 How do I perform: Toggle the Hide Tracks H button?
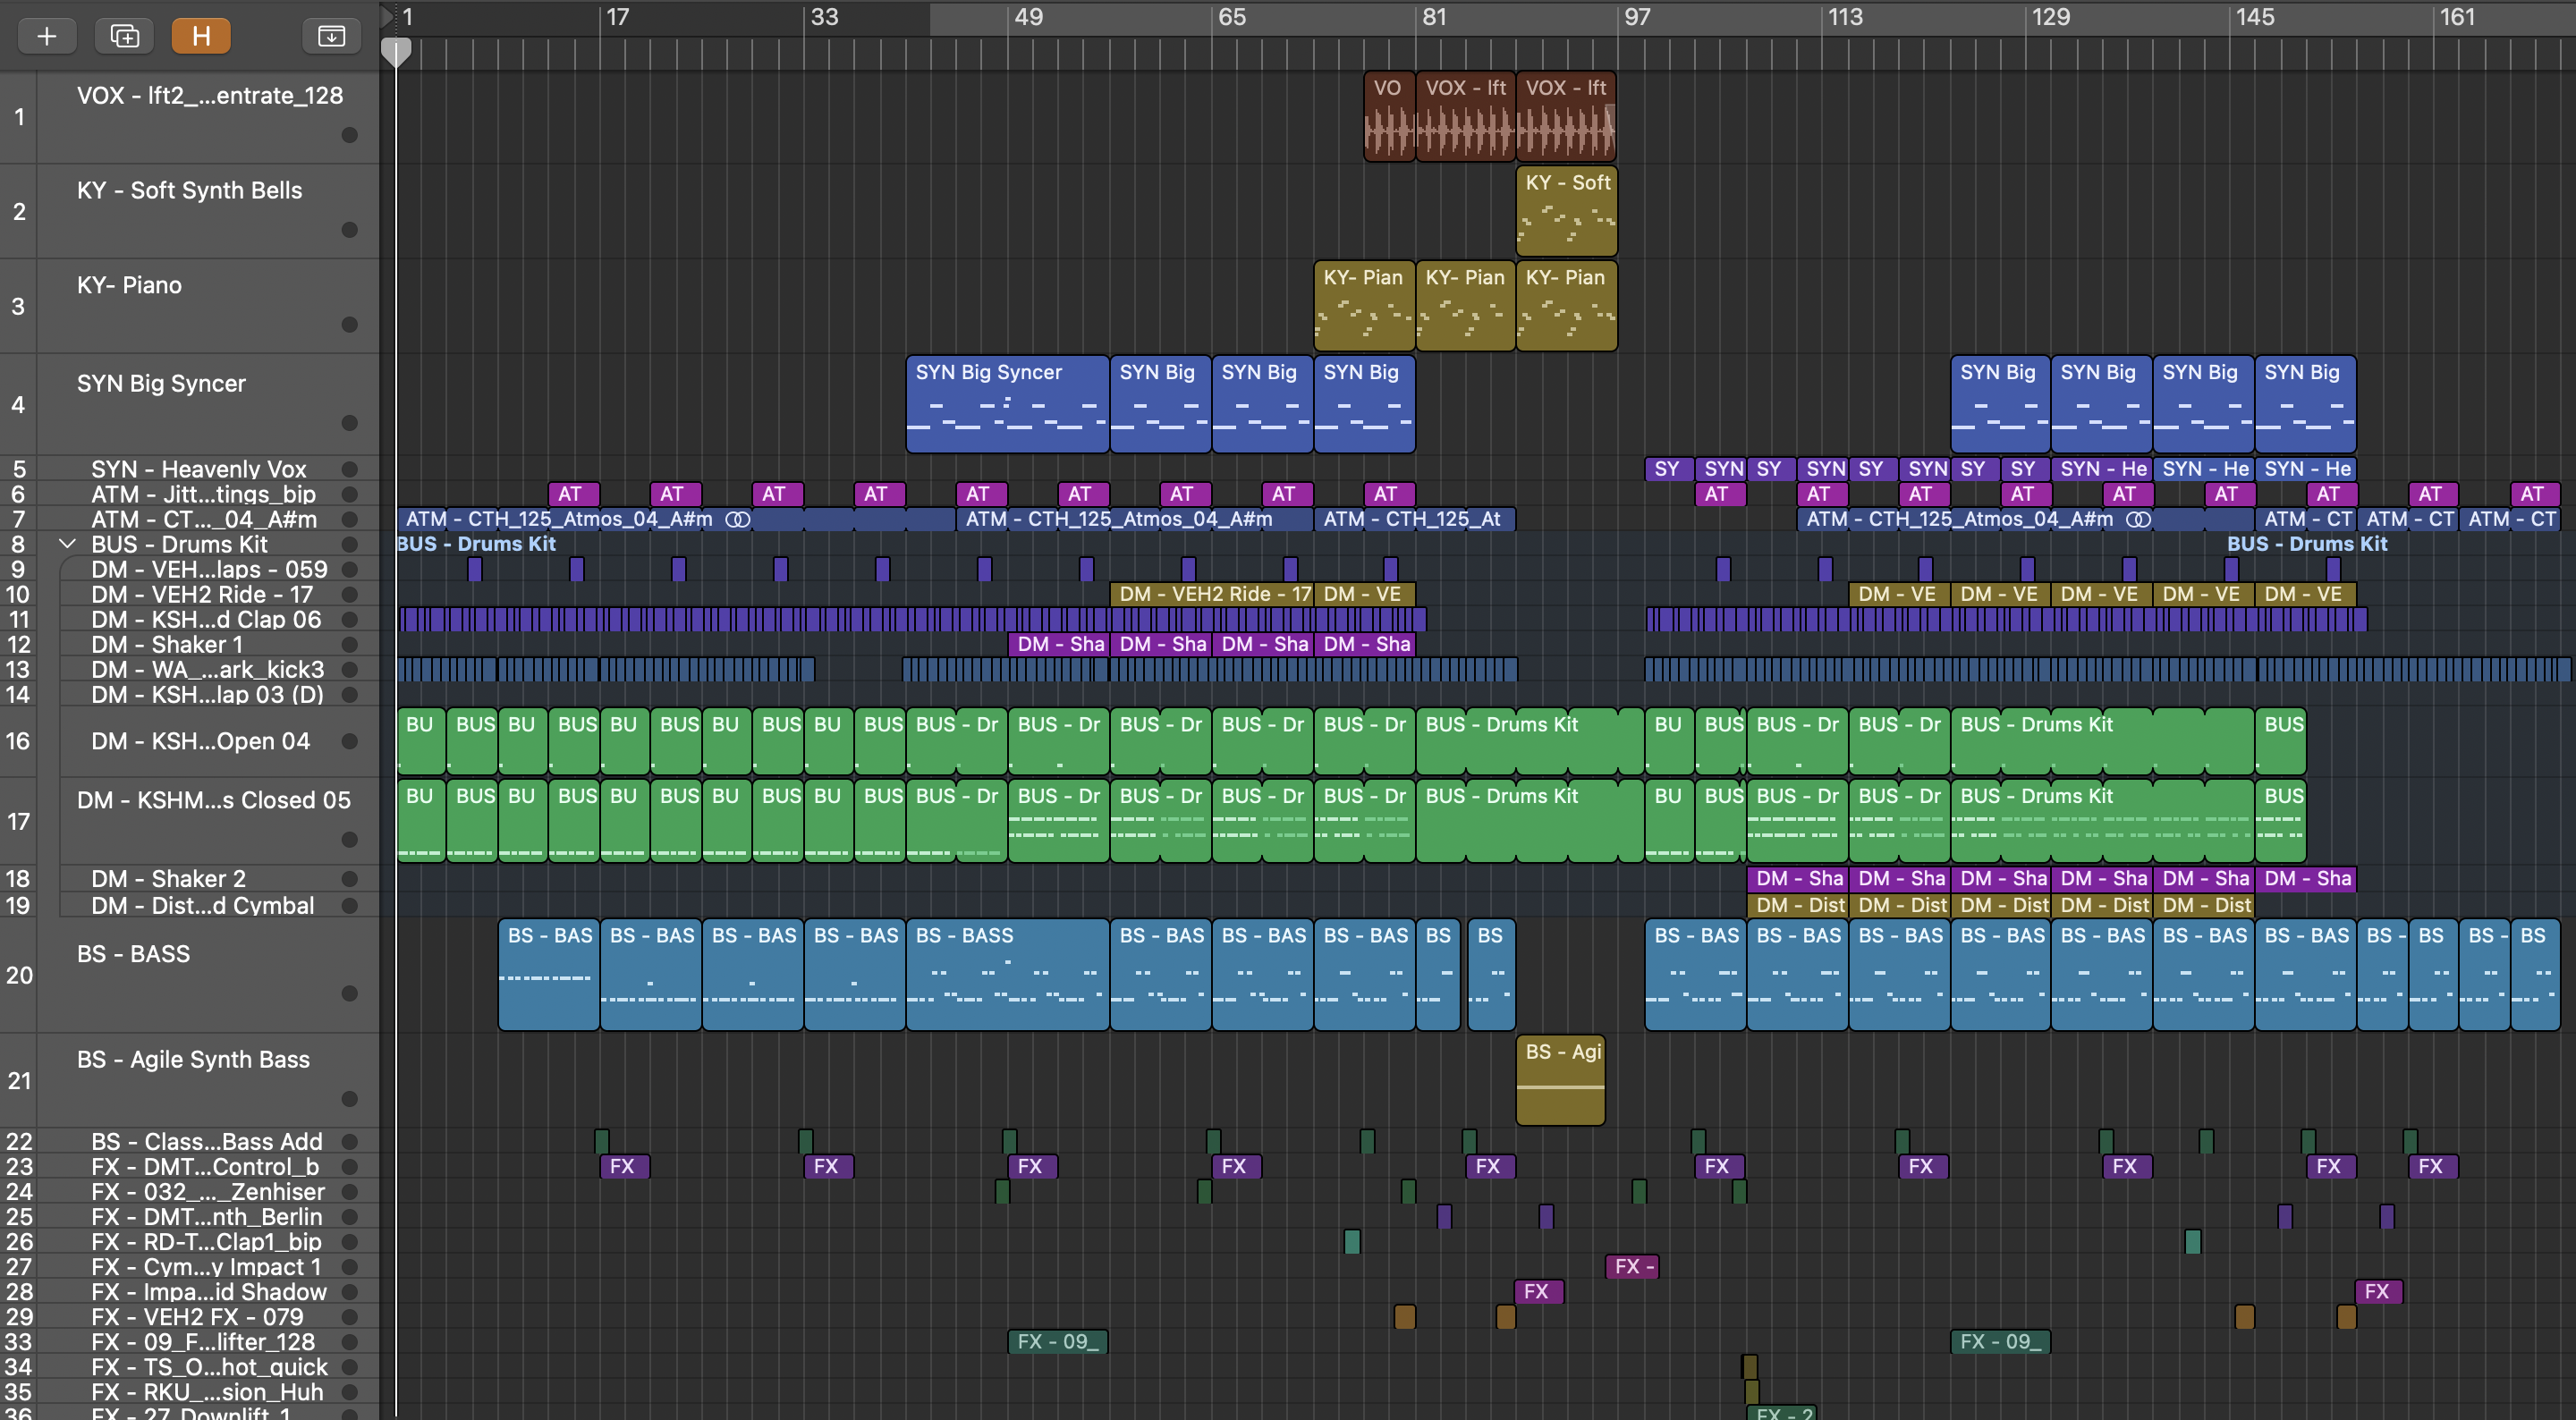(201, 36)
